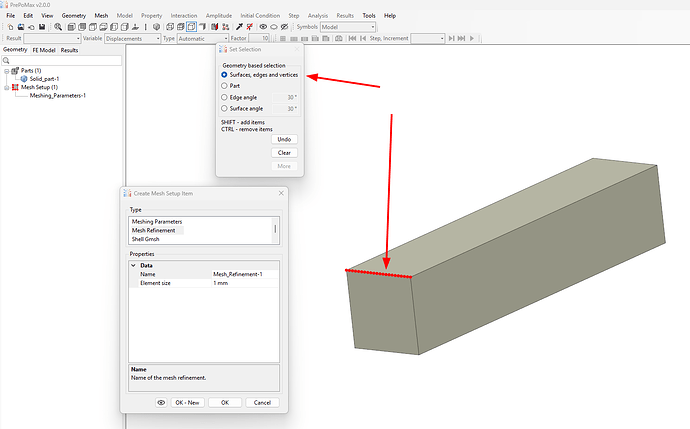Click the New file toolbar icon

pyautogui.click(x=9, y=27)
